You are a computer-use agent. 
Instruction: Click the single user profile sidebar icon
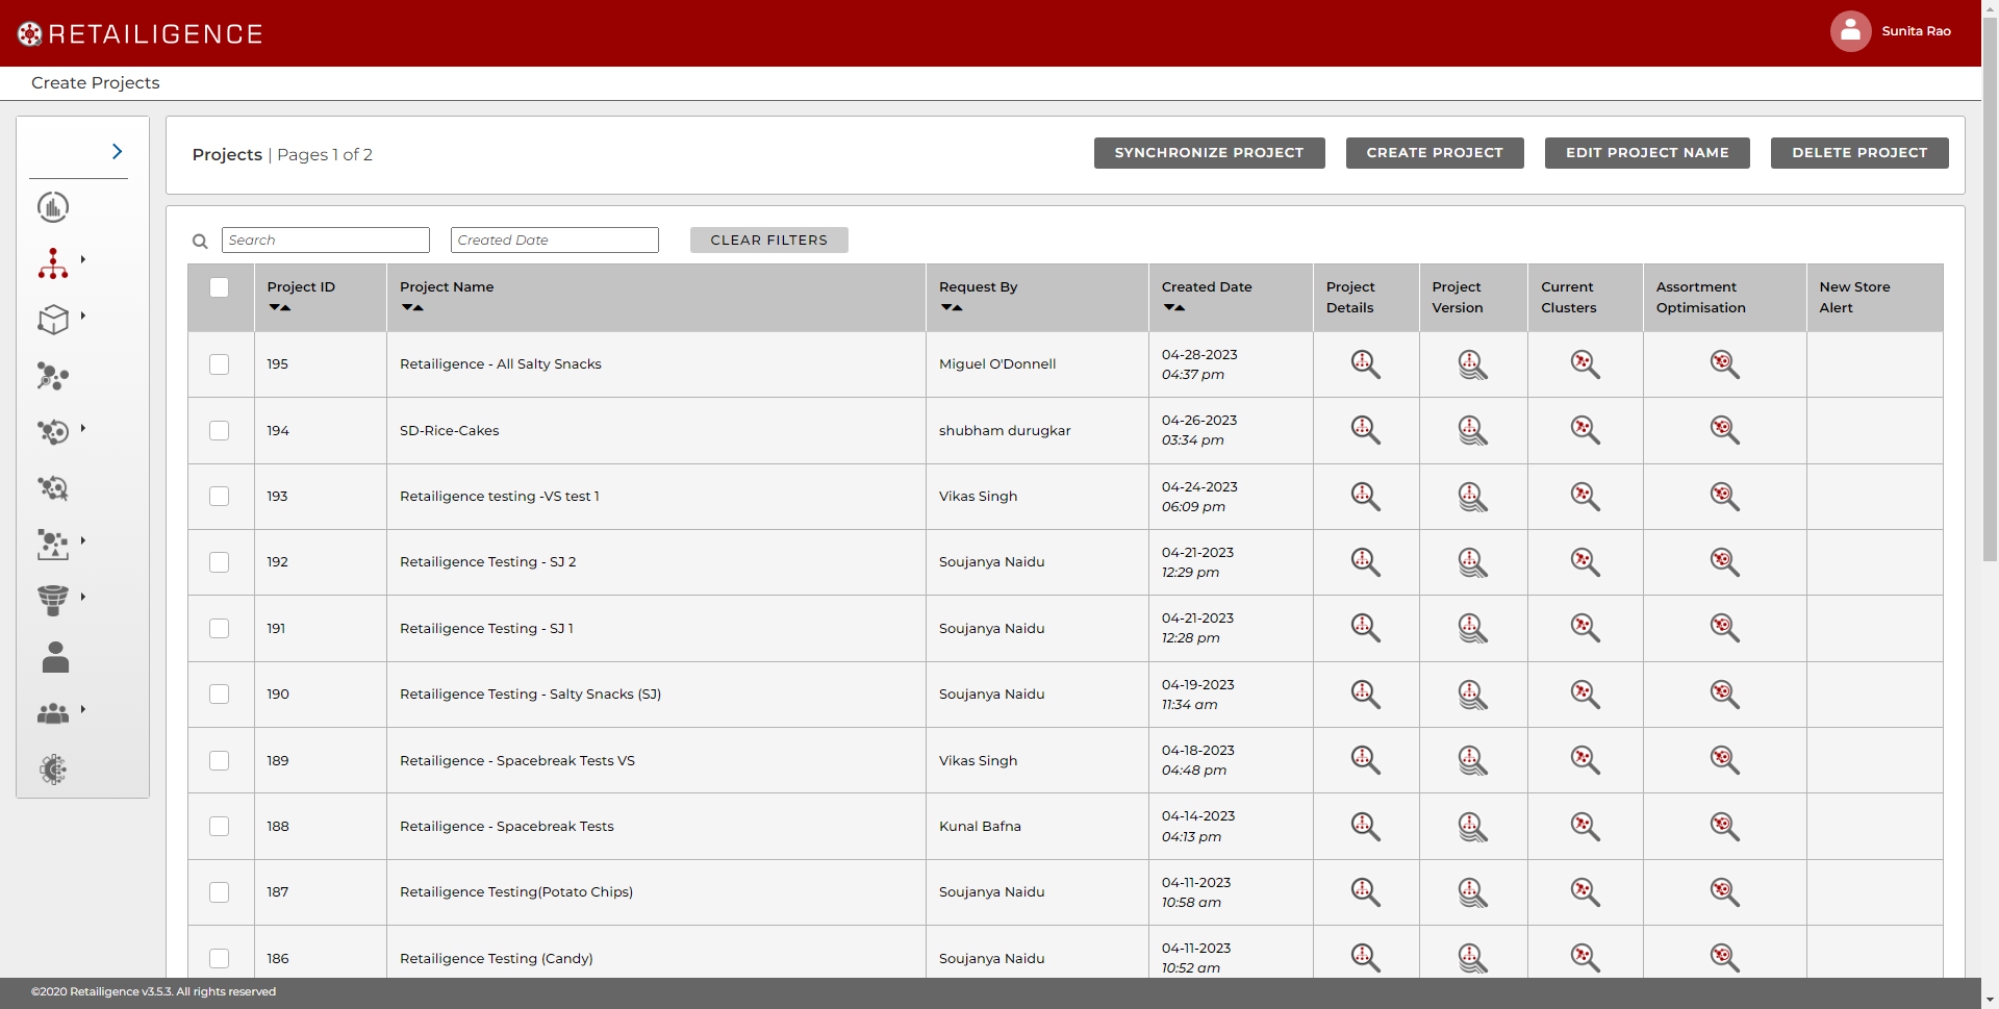[55, 657]
